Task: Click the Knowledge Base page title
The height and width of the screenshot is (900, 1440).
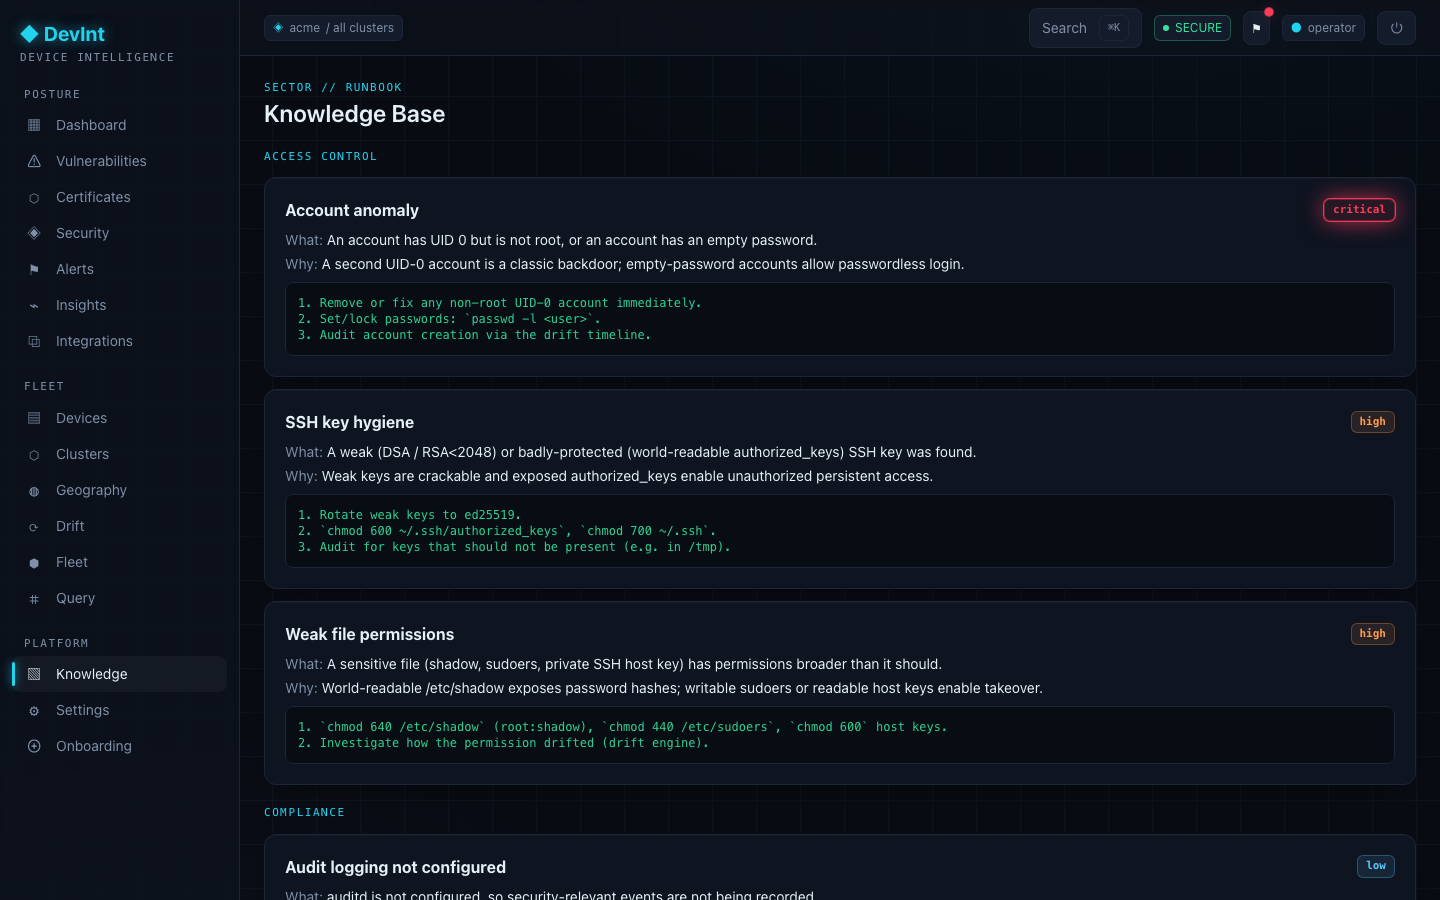Action: click(354, 114)
